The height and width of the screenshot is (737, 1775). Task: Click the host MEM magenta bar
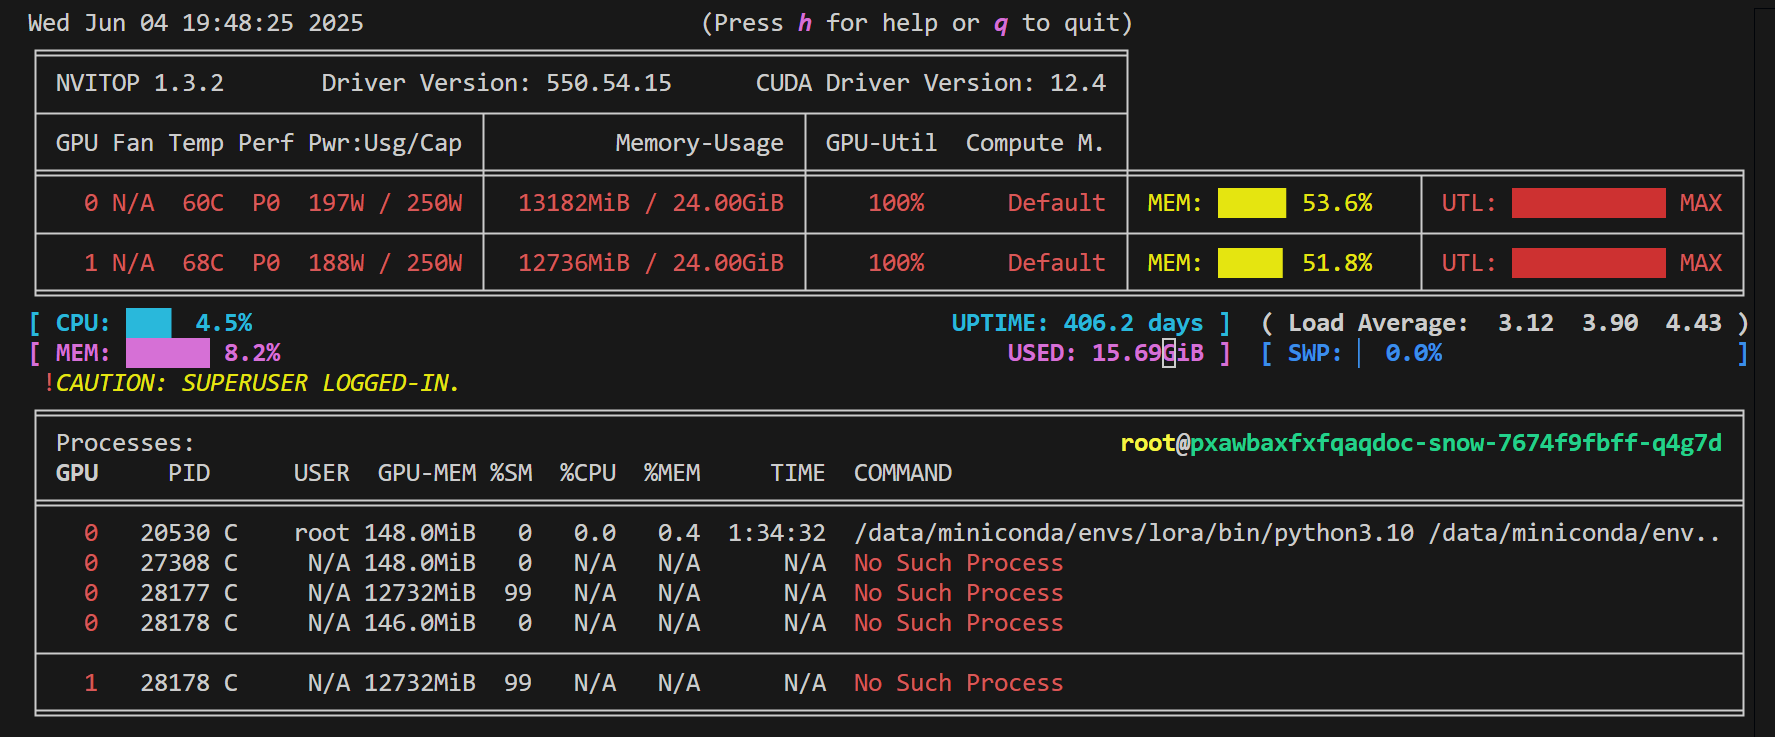(x=168, y=353)
